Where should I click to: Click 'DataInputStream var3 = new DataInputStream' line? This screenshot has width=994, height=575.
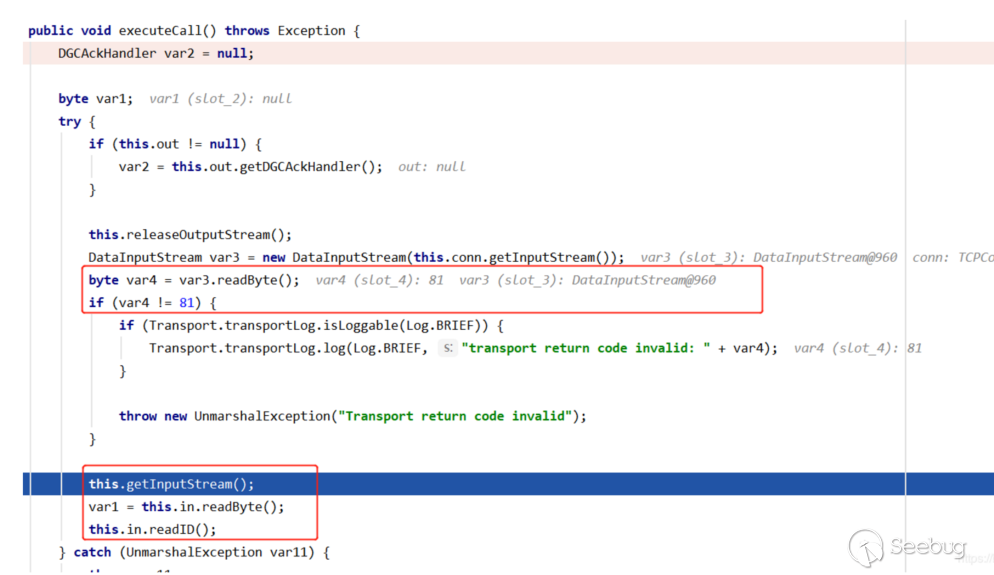pos(356,257)
